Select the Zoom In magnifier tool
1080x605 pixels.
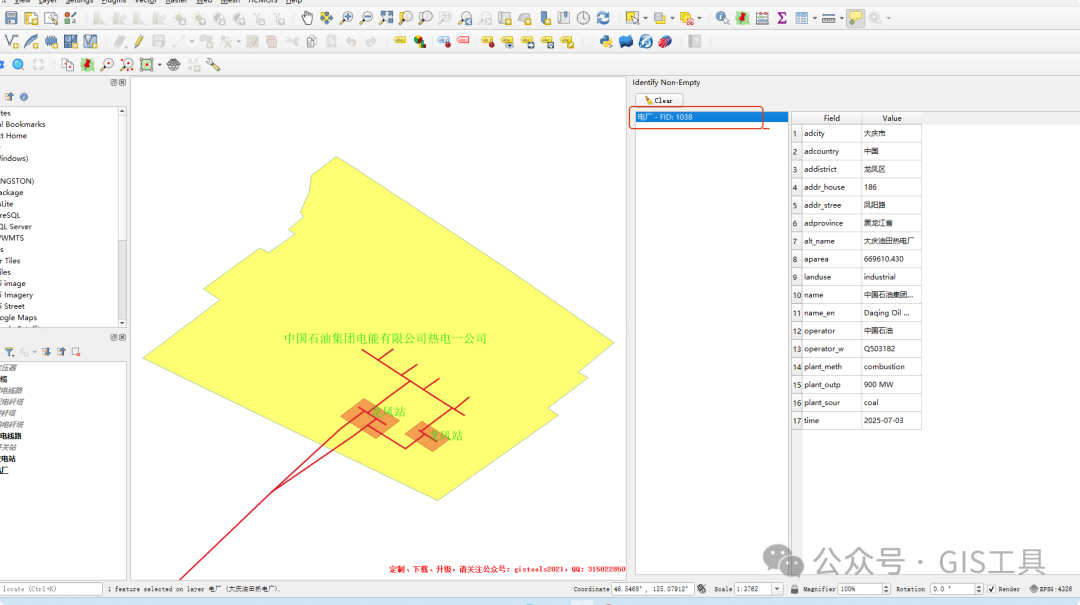(346, 19)
